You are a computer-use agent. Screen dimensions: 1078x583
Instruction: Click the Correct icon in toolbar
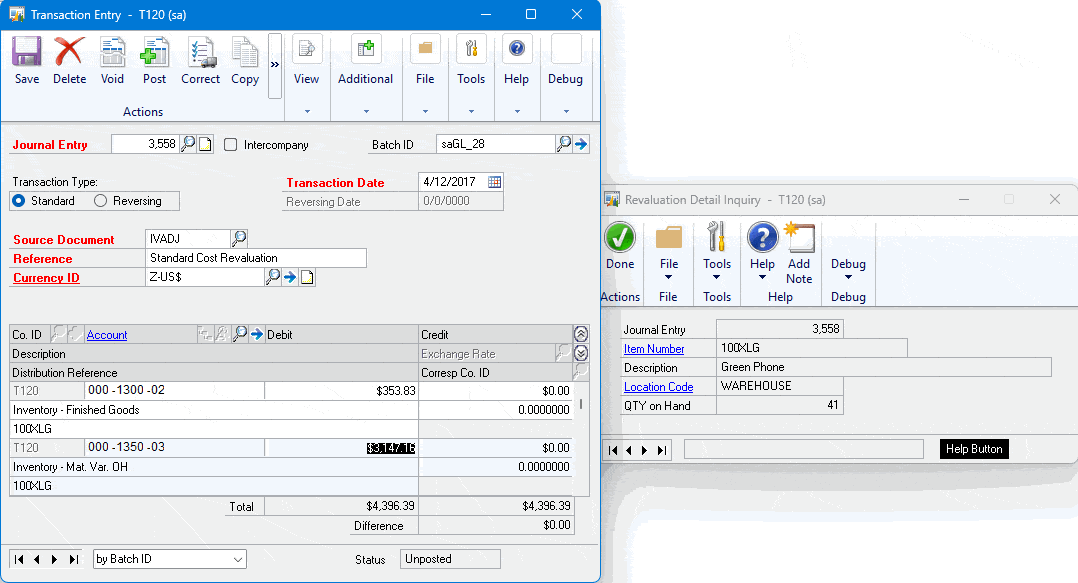(x=200, y=61)
